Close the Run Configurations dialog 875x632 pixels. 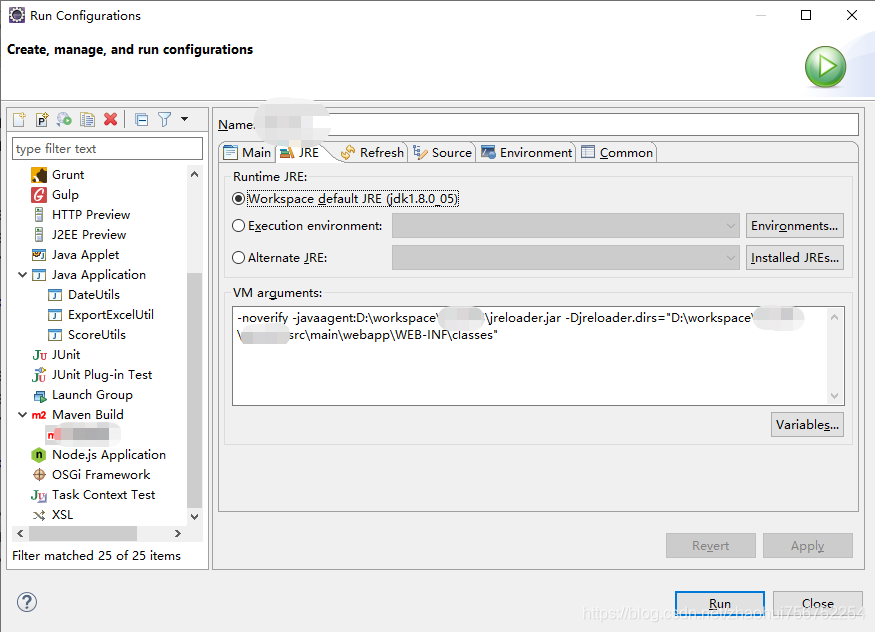818,604
